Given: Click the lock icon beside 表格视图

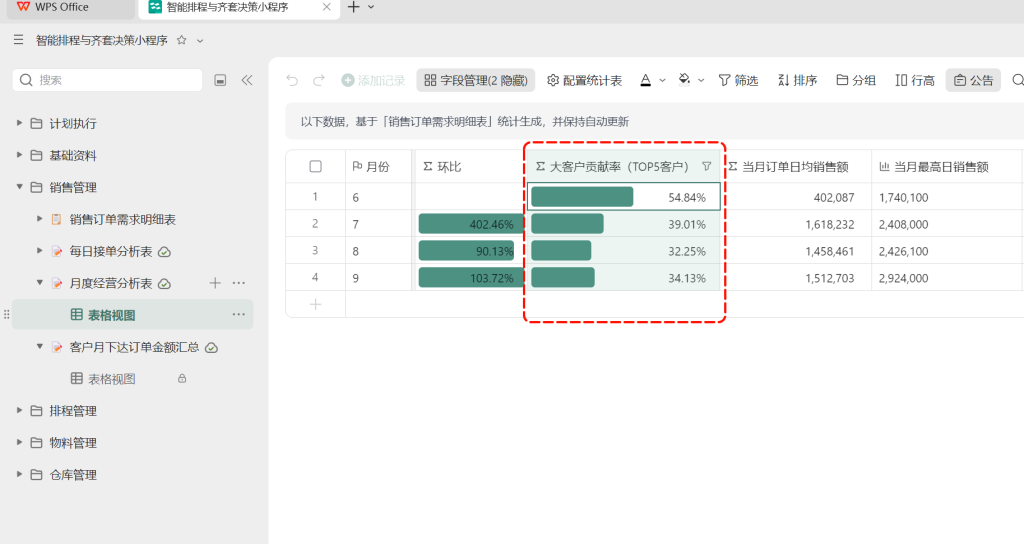Looking at the screenshot, I should pyautogui.click(x=182, y=378).
